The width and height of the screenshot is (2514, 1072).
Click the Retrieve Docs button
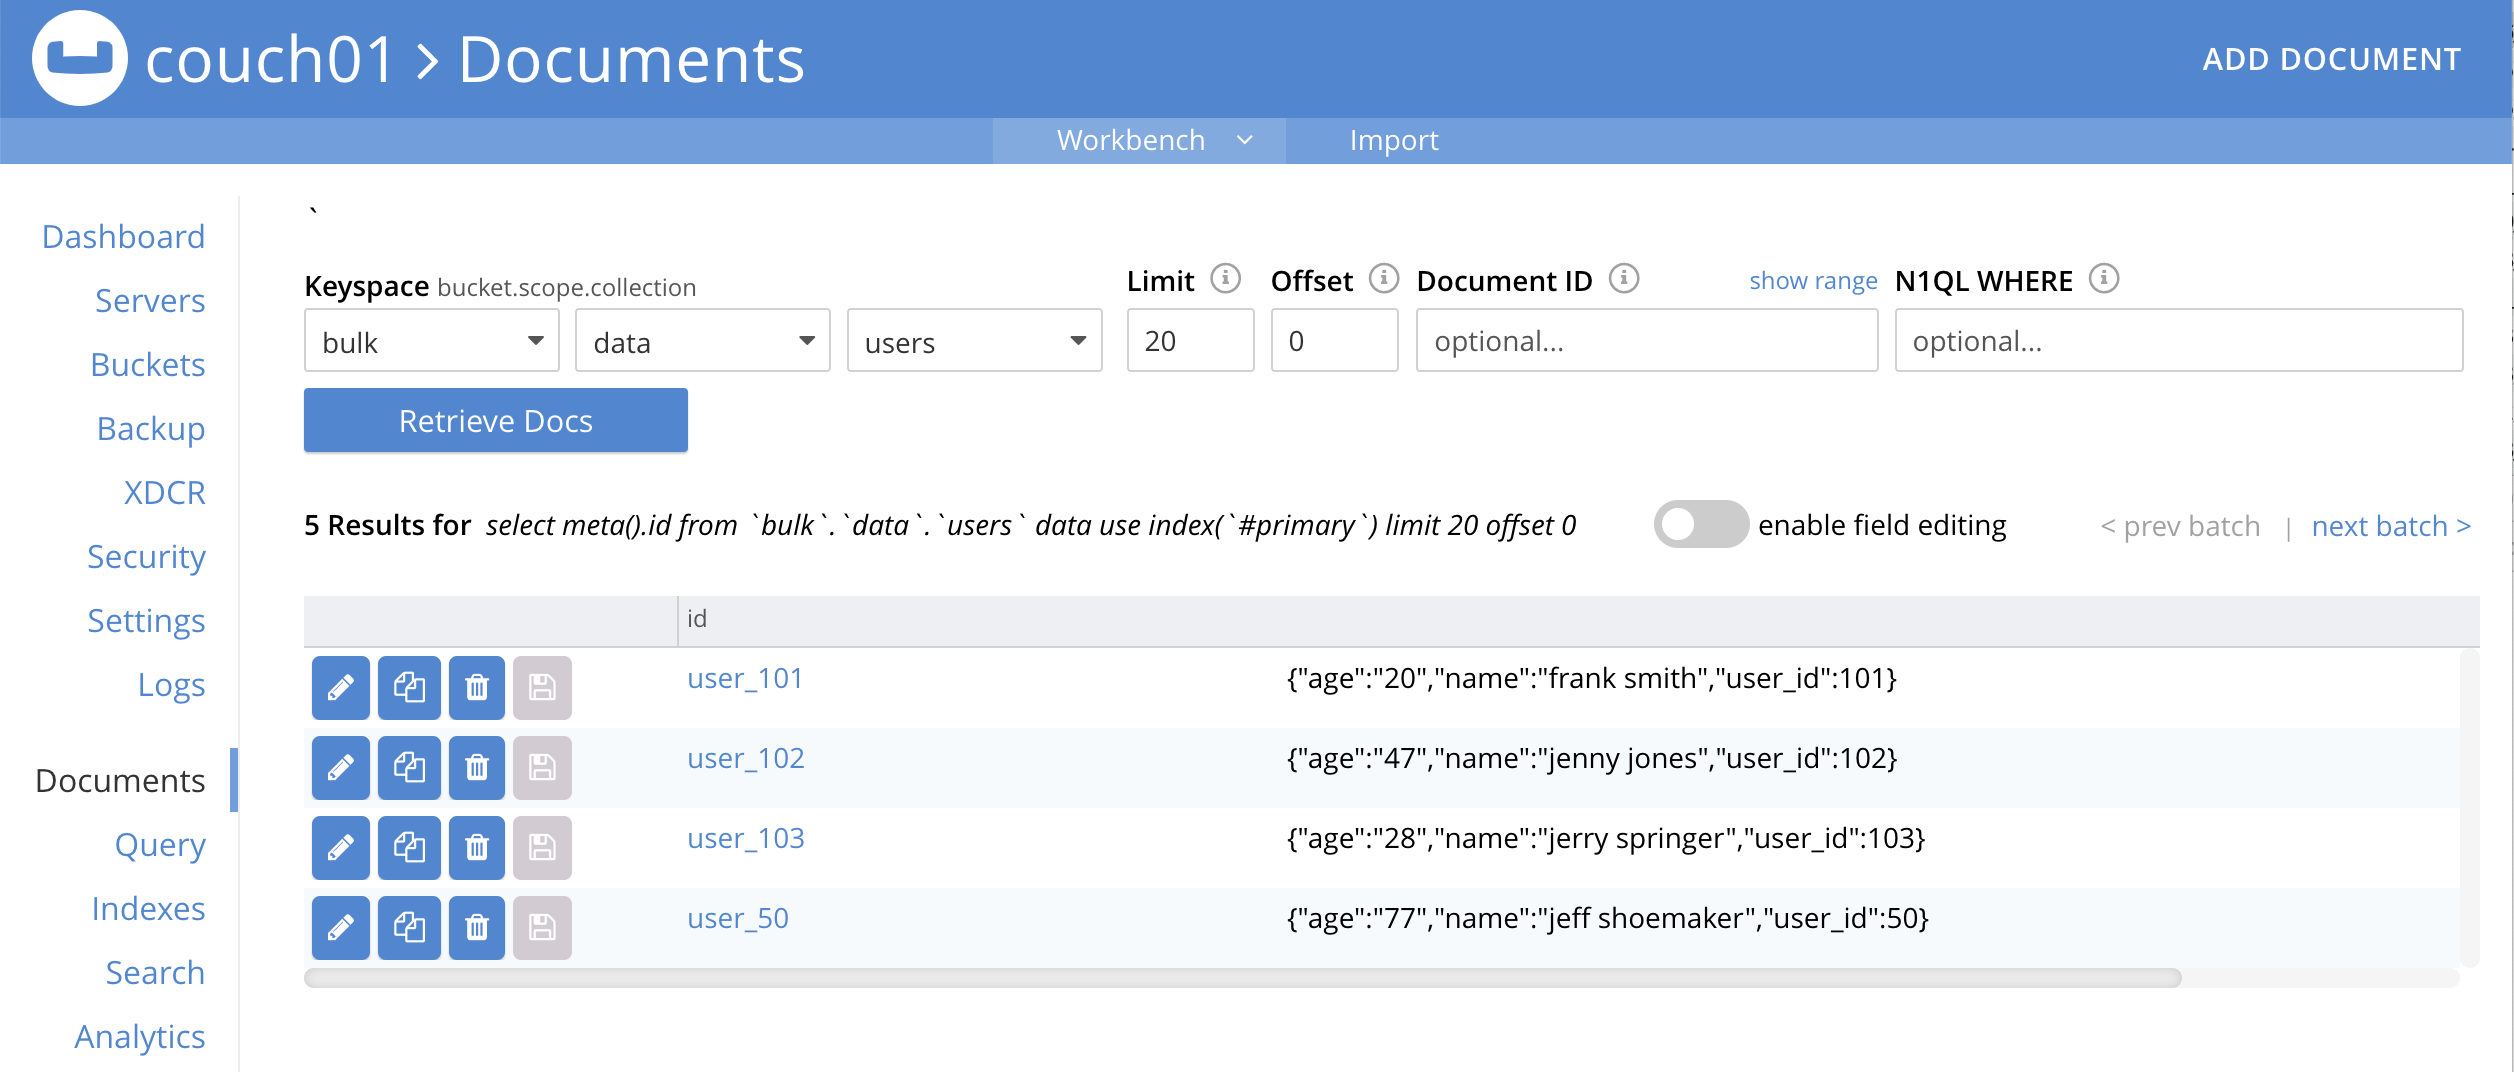[495, 420]
